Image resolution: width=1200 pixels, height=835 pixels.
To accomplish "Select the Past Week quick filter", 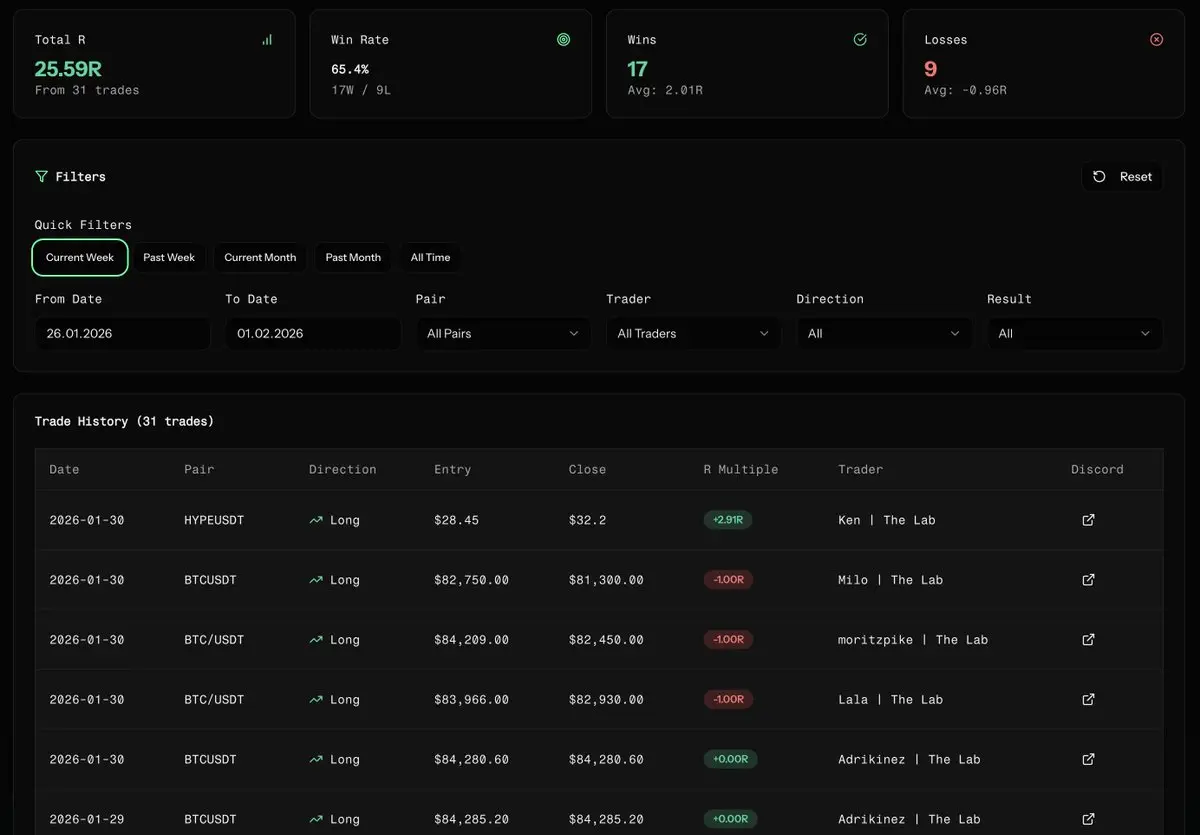I will click(x=169, y=257).
